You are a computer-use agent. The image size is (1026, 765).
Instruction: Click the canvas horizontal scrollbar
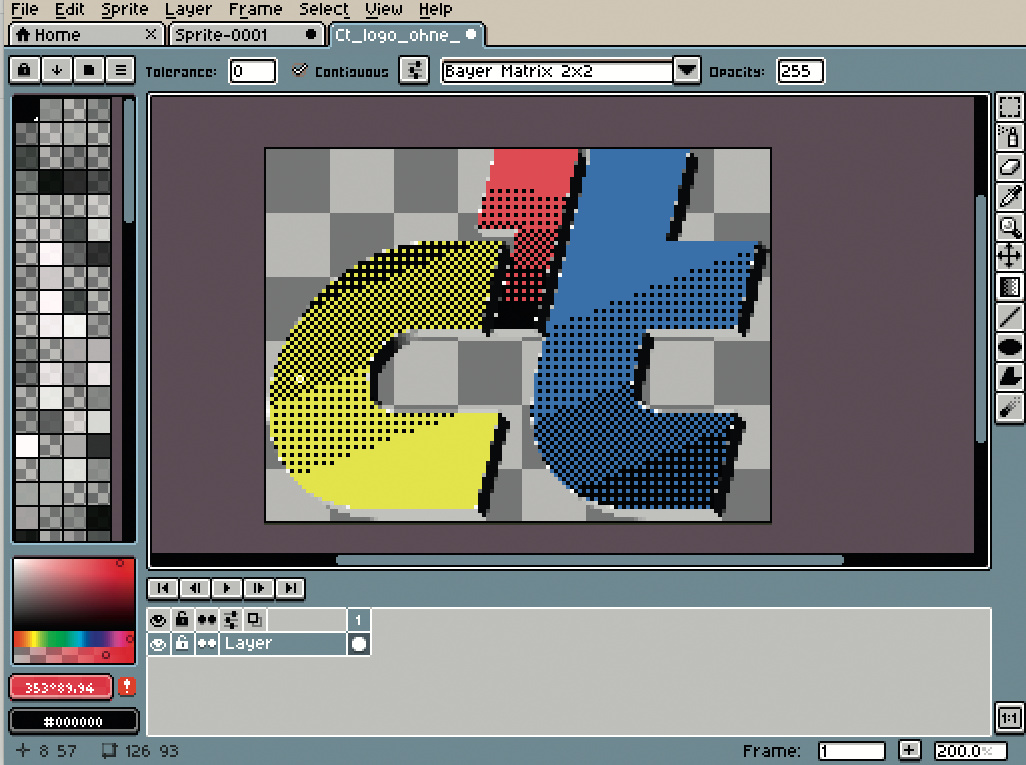[x=590, y=560]
